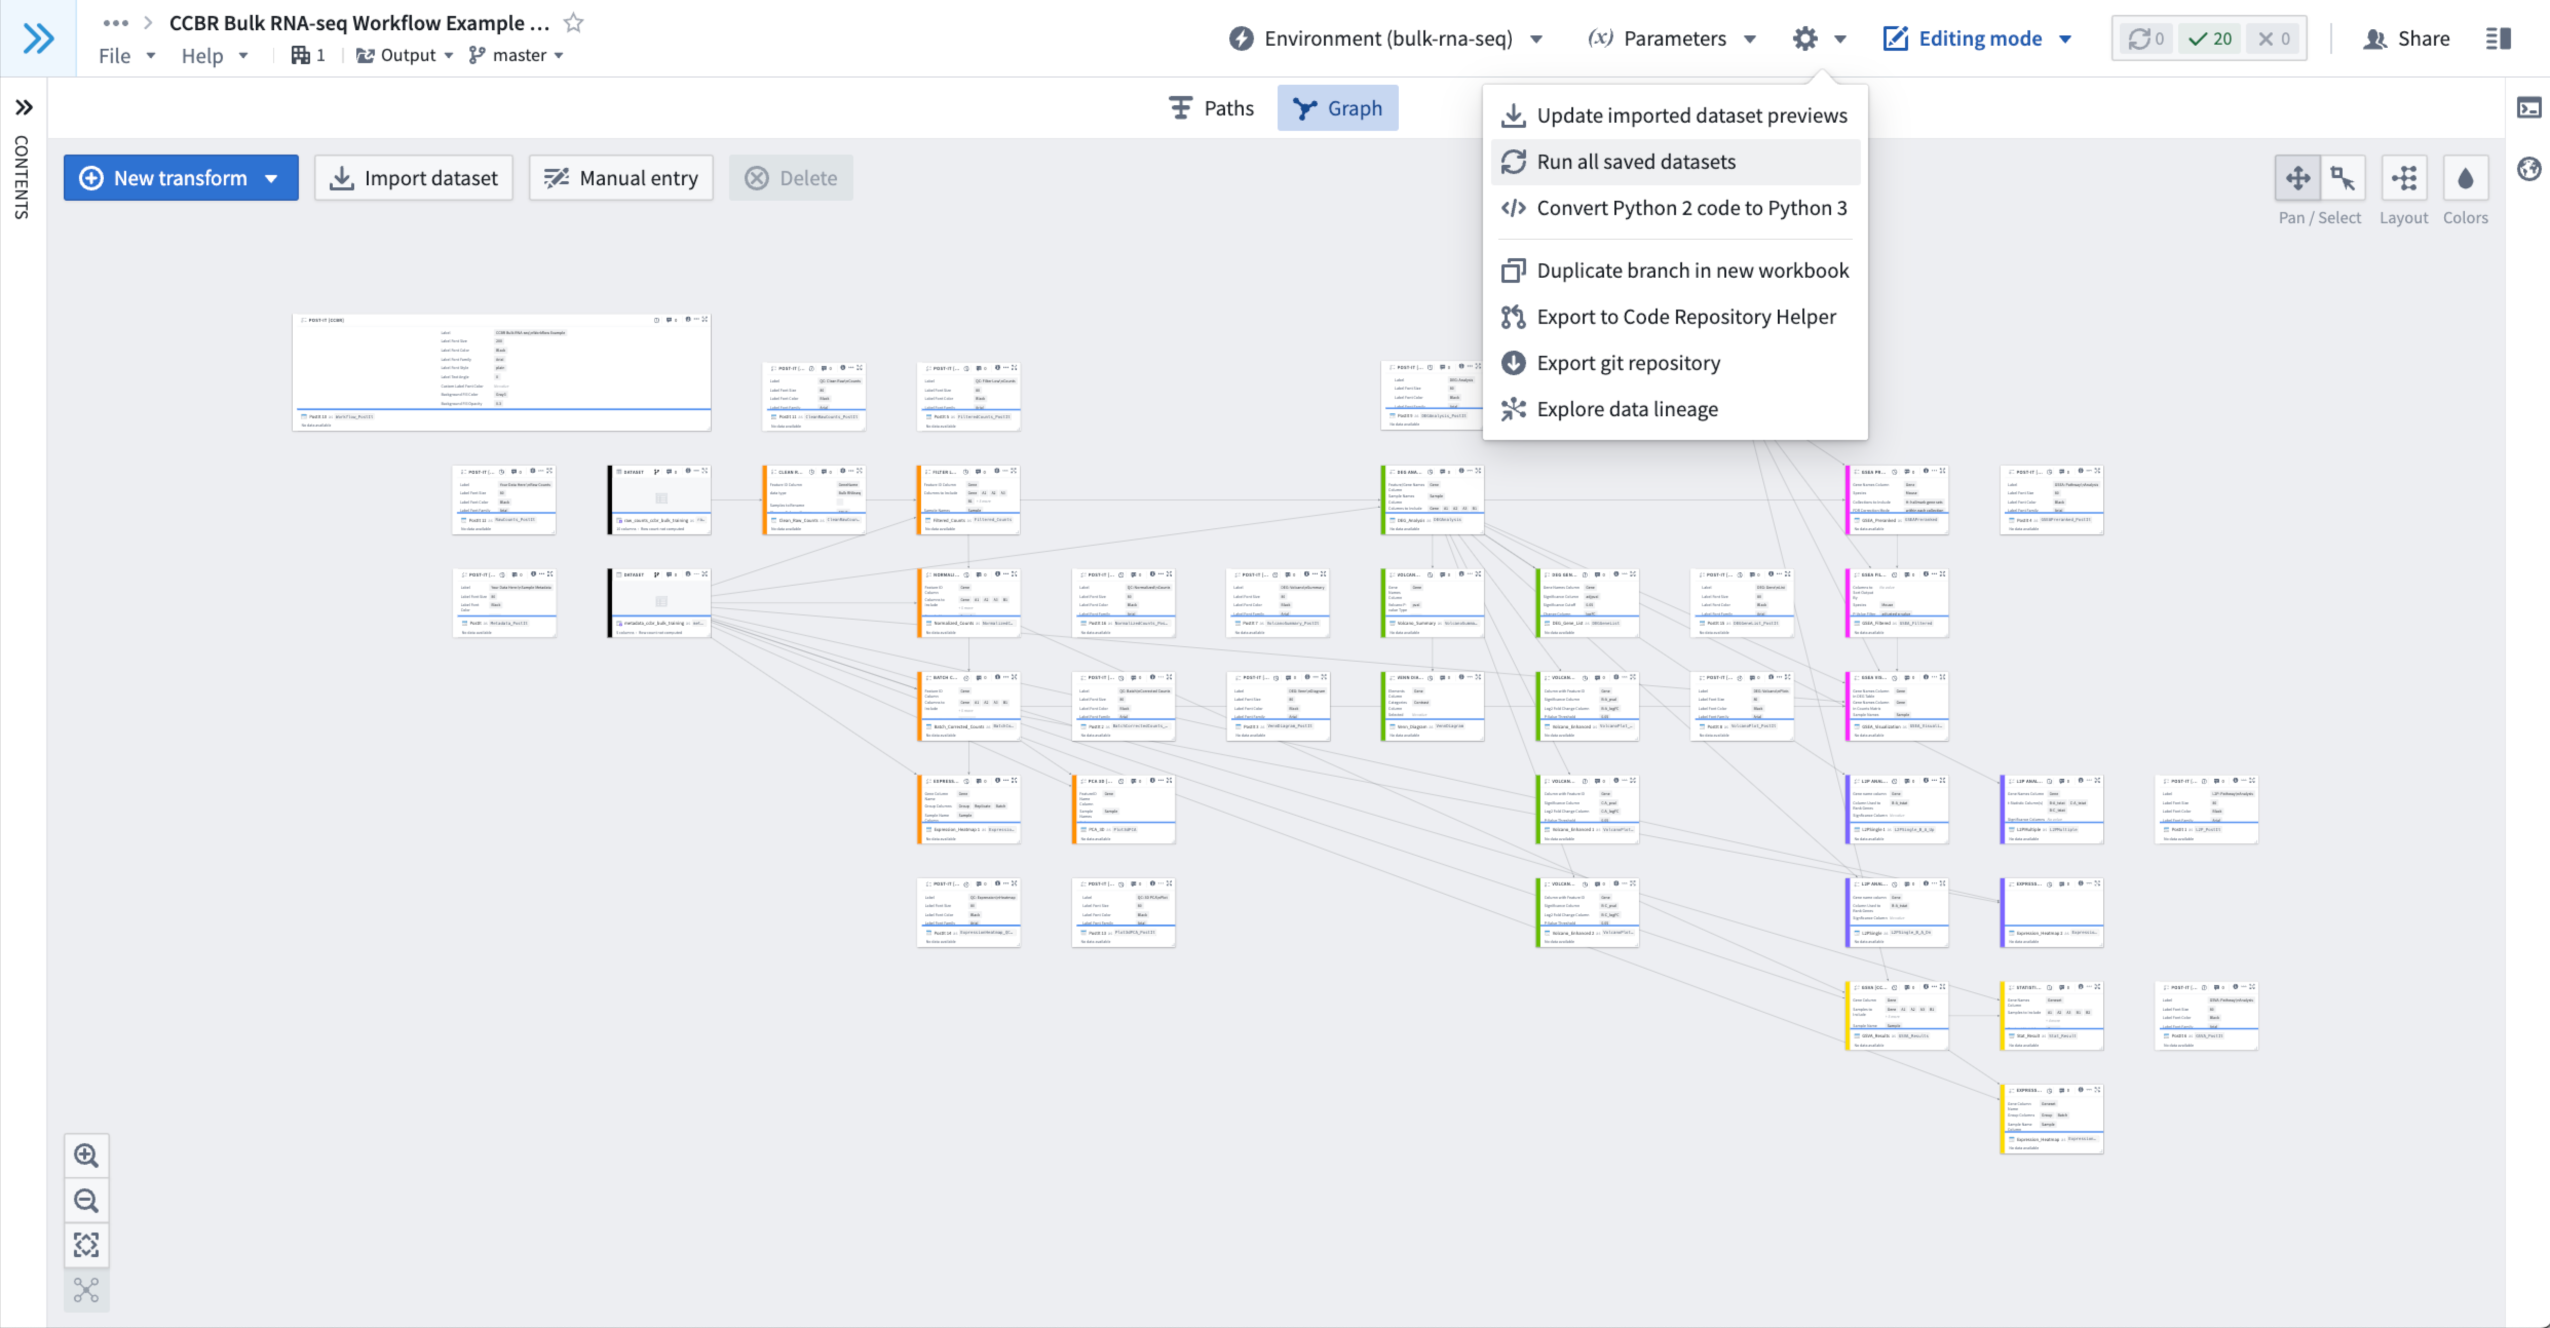Open the Layout tool icon

2404,179
